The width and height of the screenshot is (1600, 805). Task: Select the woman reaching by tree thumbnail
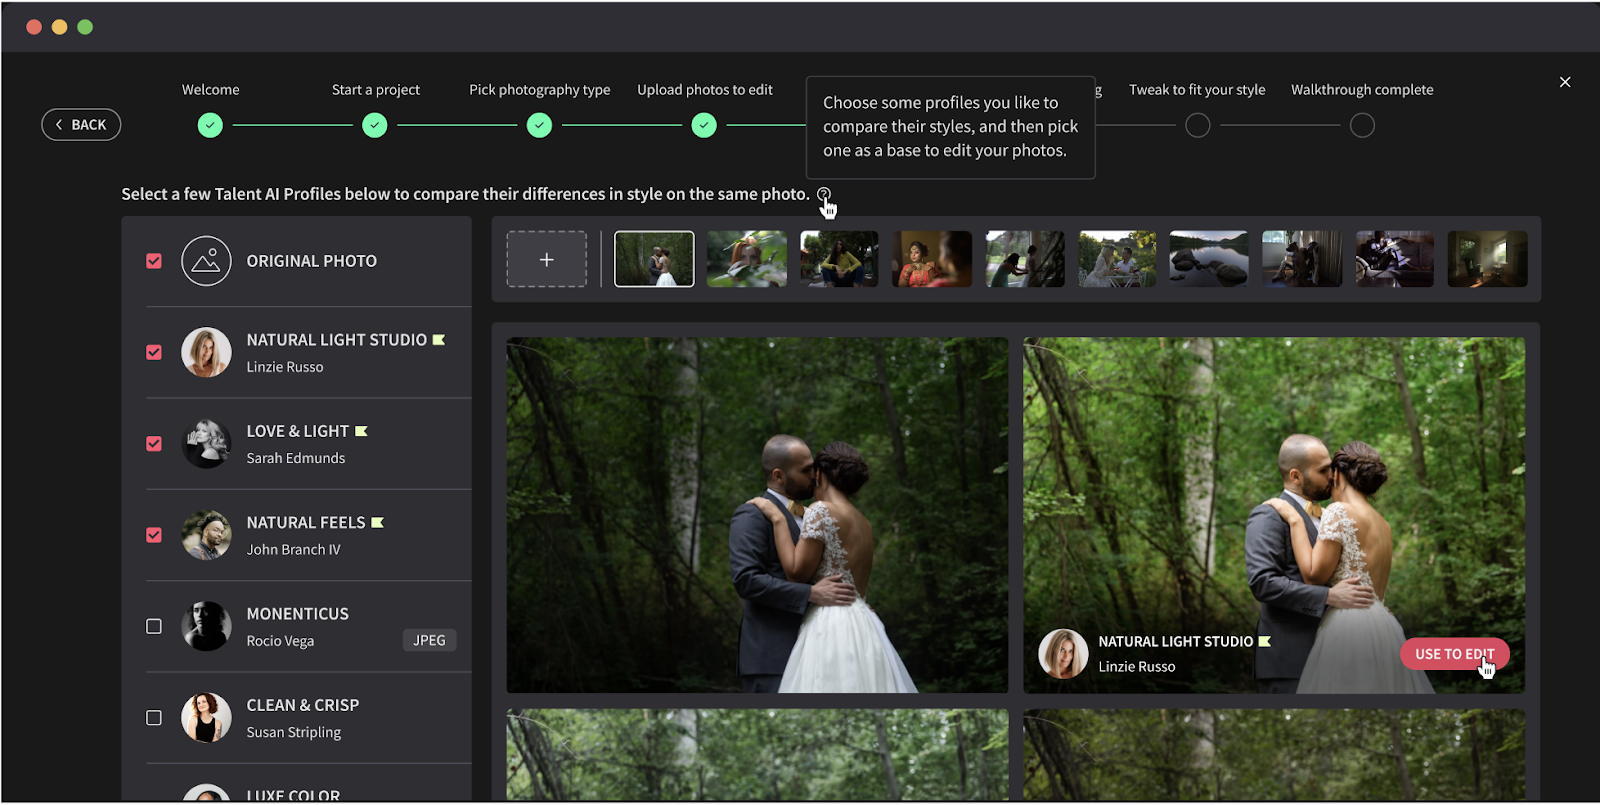click(1025, 259)
